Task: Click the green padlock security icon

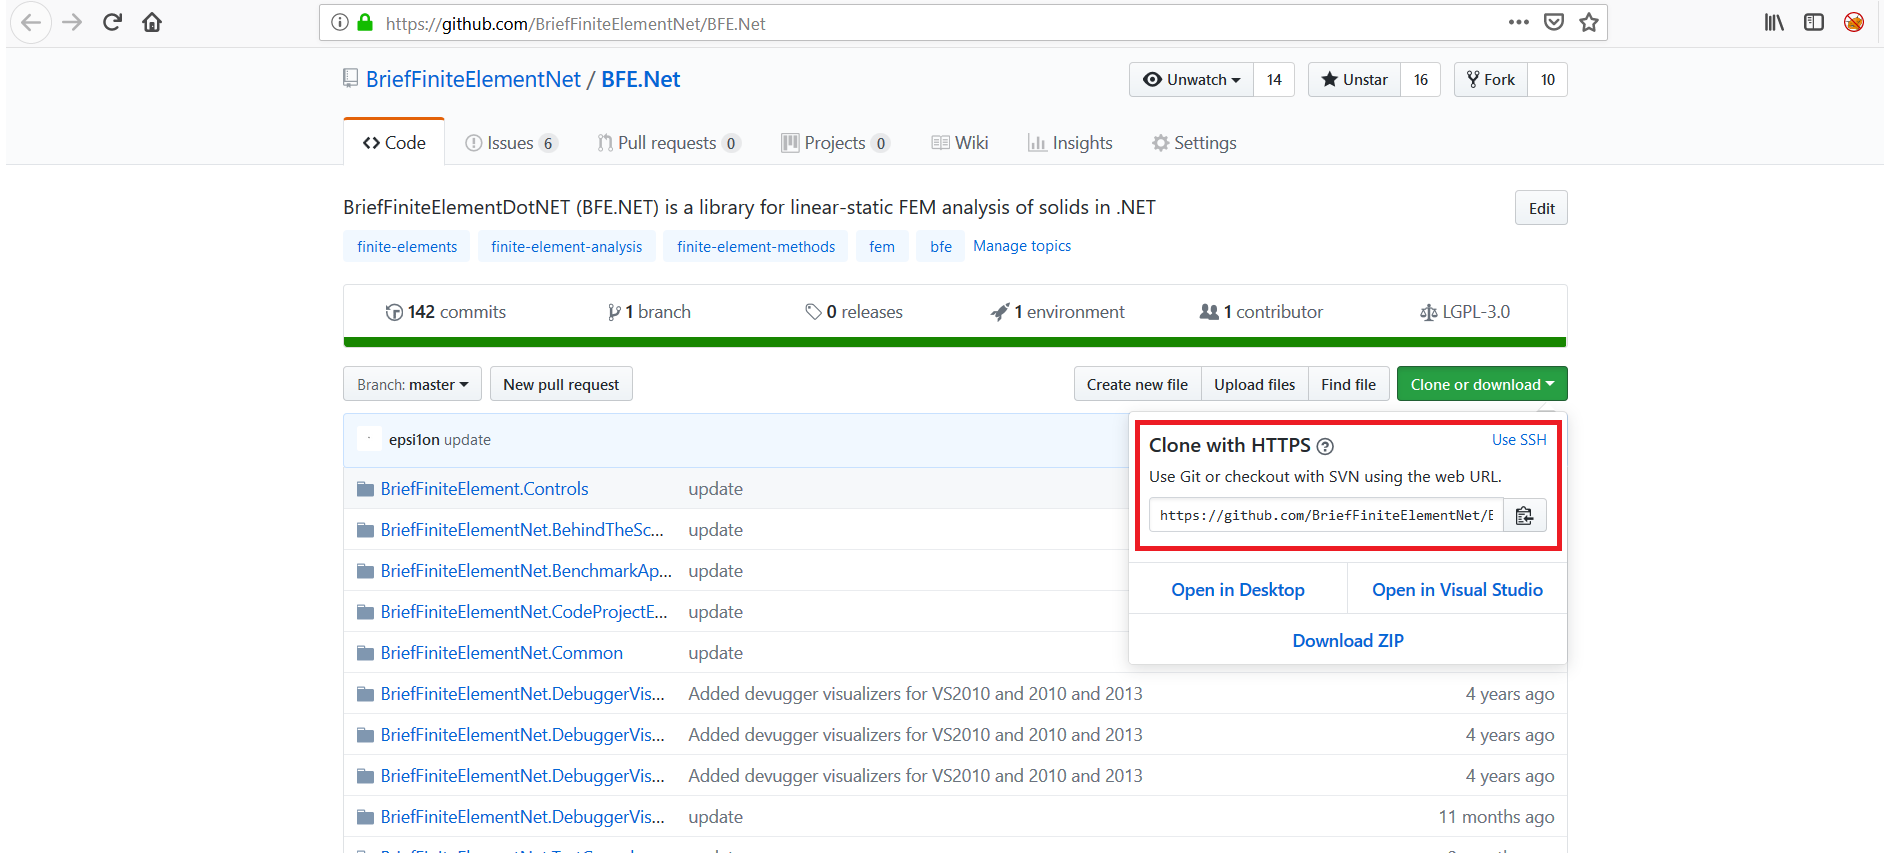Action: click(x=365, y=22)
